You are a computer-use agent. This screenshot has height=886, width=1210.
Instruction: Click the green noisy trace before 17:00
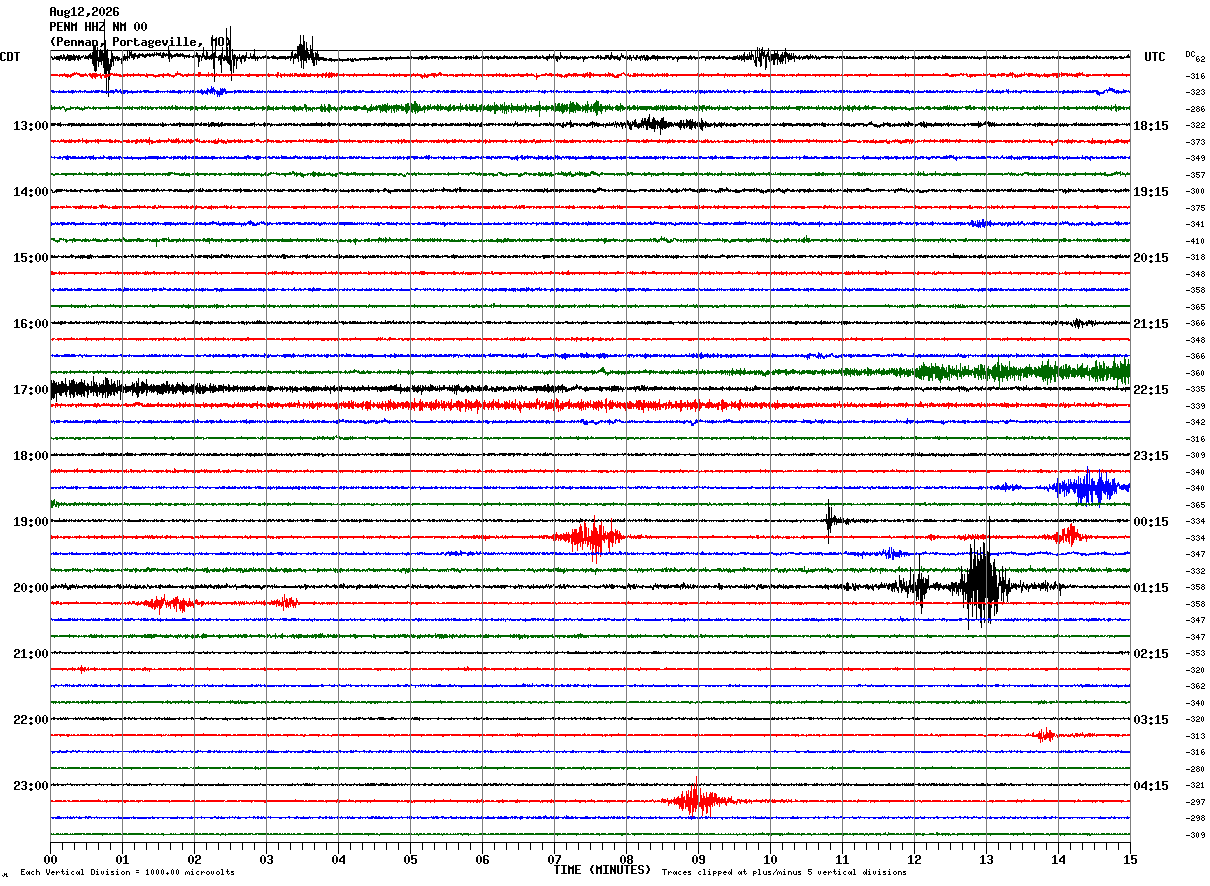tap(1020, 371)
